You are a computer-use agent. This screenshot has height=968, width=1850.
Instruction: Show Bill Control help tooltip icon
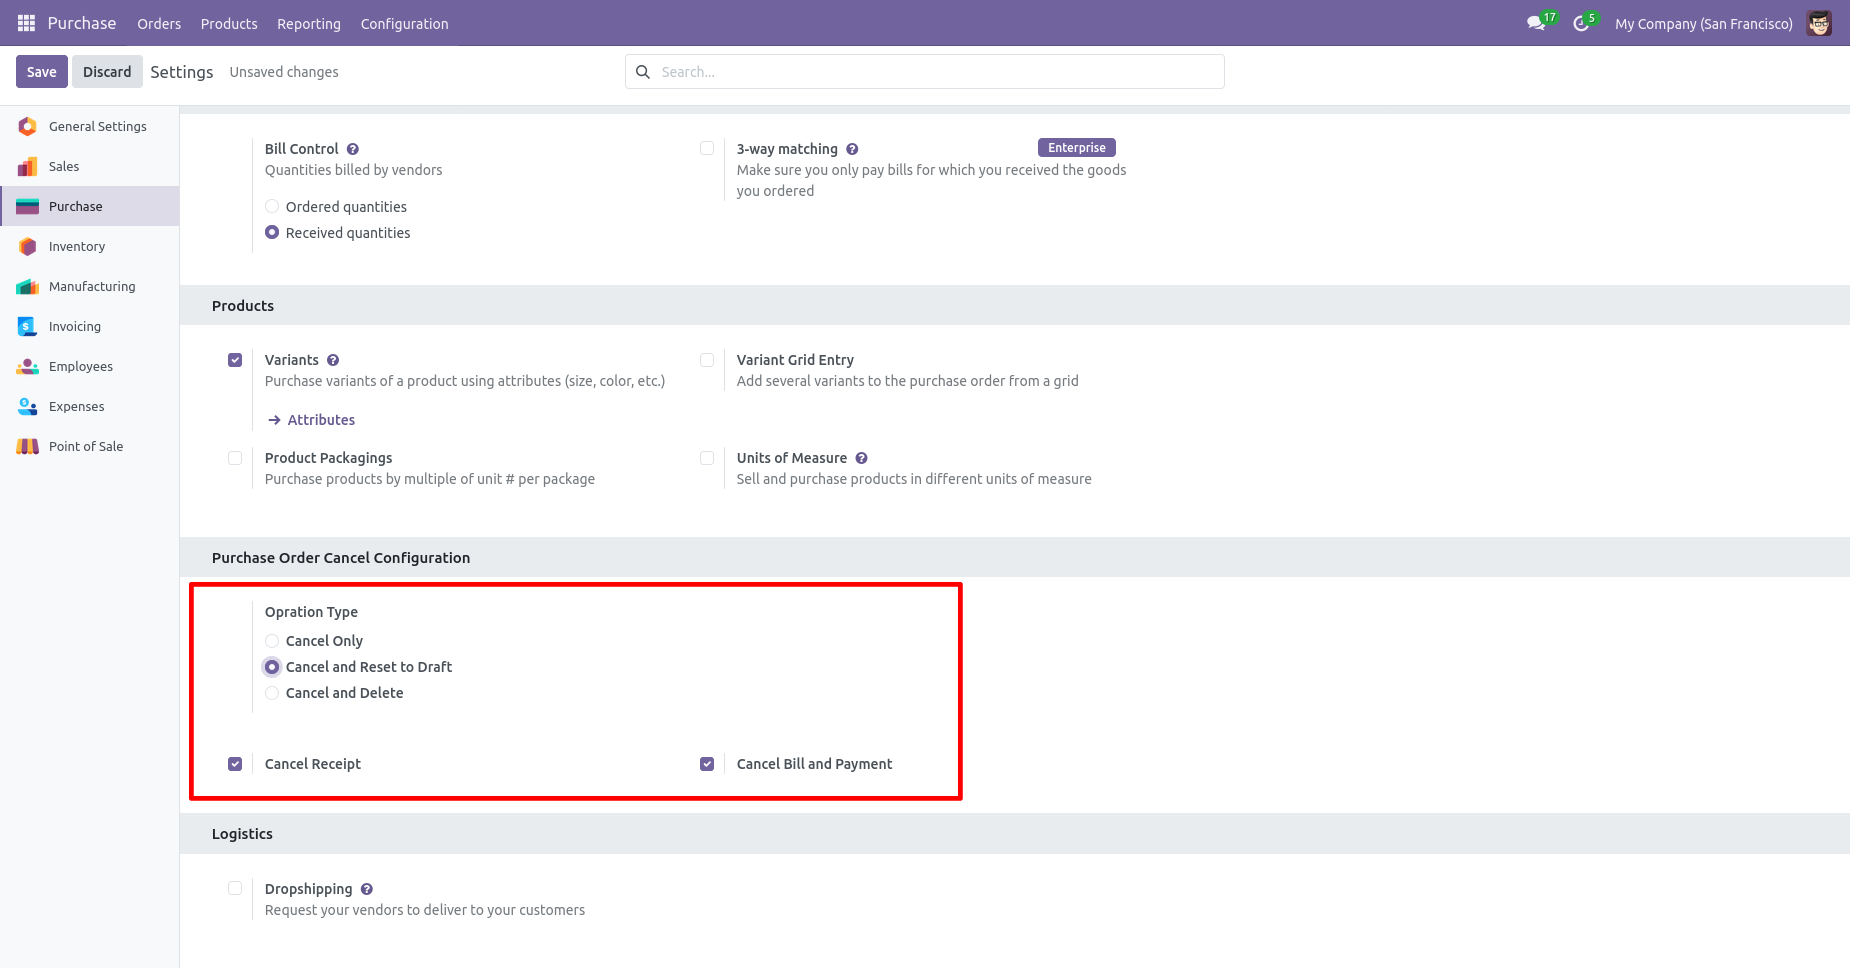click(x=353, y=149)
